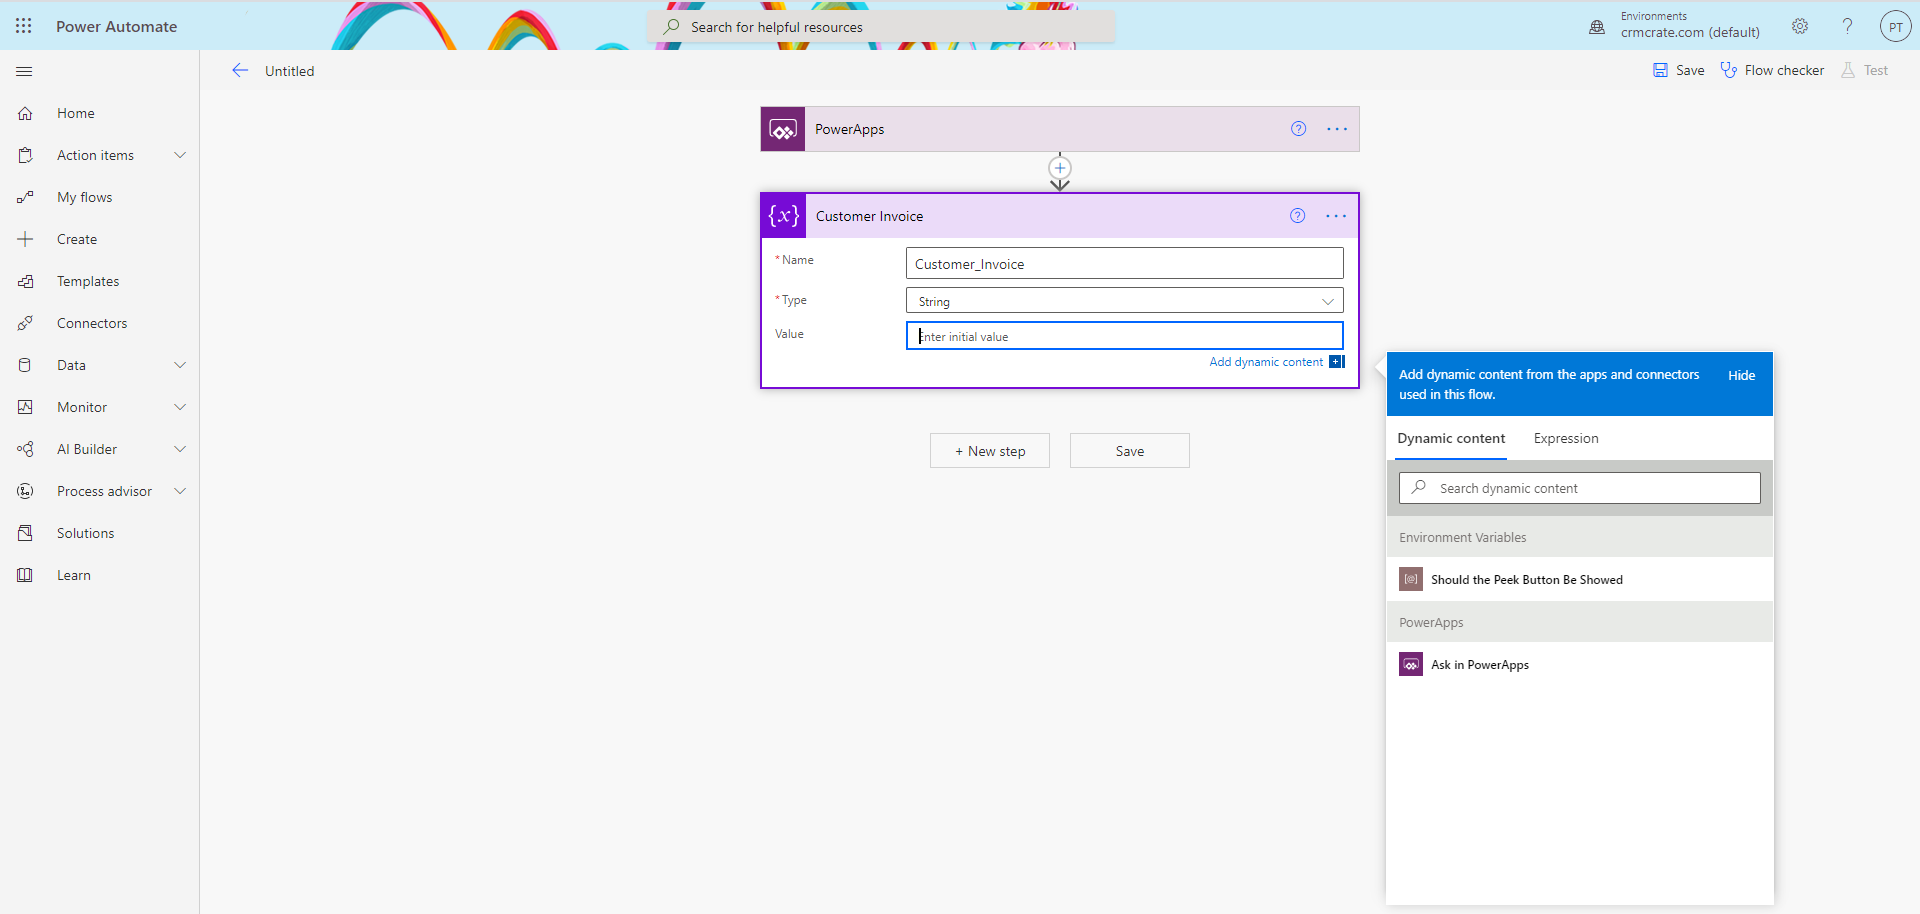The width and height of the screenshot is (1920, 914).
Task: Open the Solutions section
Action: point(84,532)
